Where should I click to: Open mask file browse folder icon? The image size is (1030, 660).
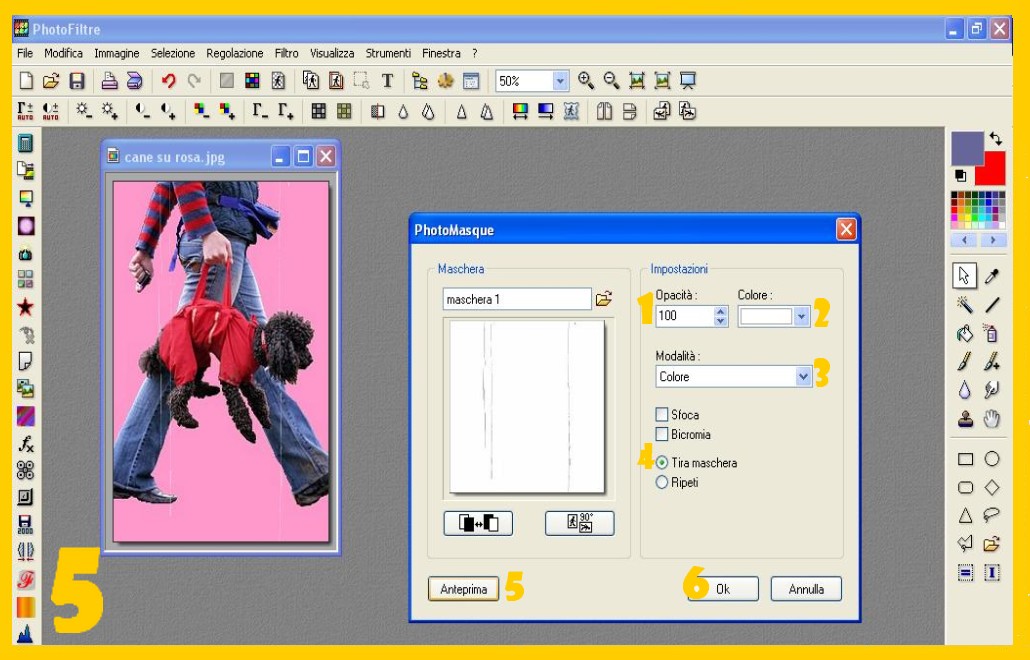tap(604, 298)
